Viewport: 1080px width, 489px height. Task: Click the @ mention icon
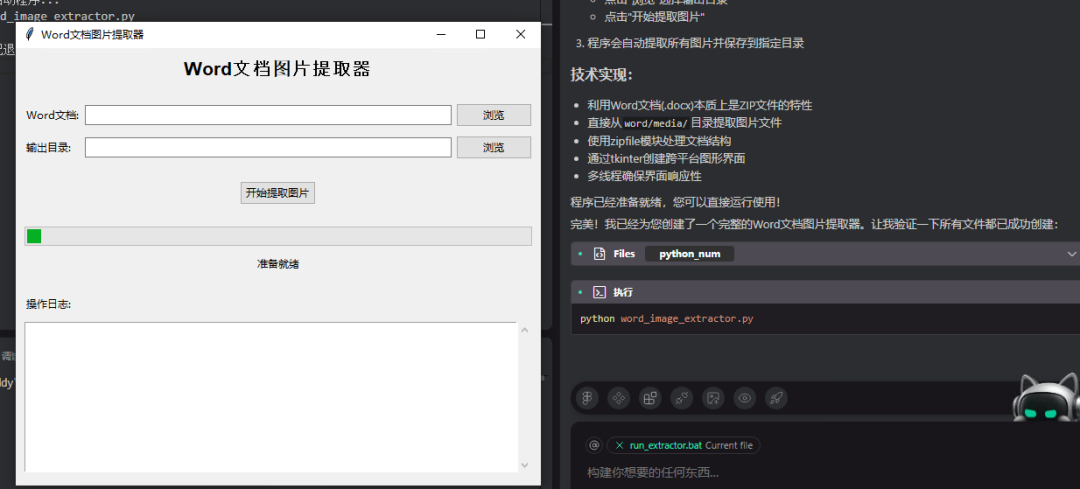(594, 446)
